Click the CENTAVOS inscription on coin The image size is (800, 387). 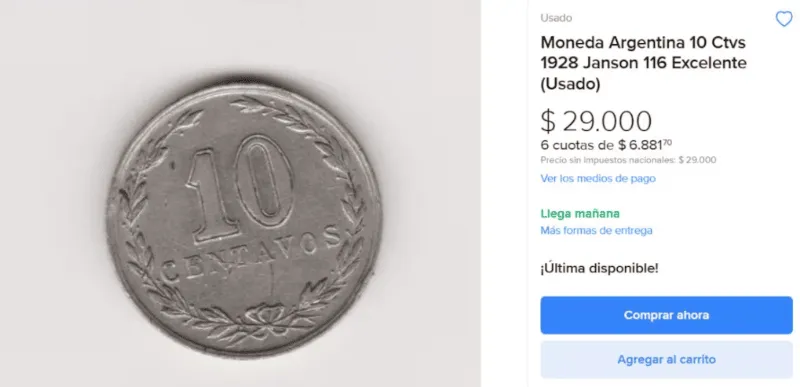[x=252, y=254]
